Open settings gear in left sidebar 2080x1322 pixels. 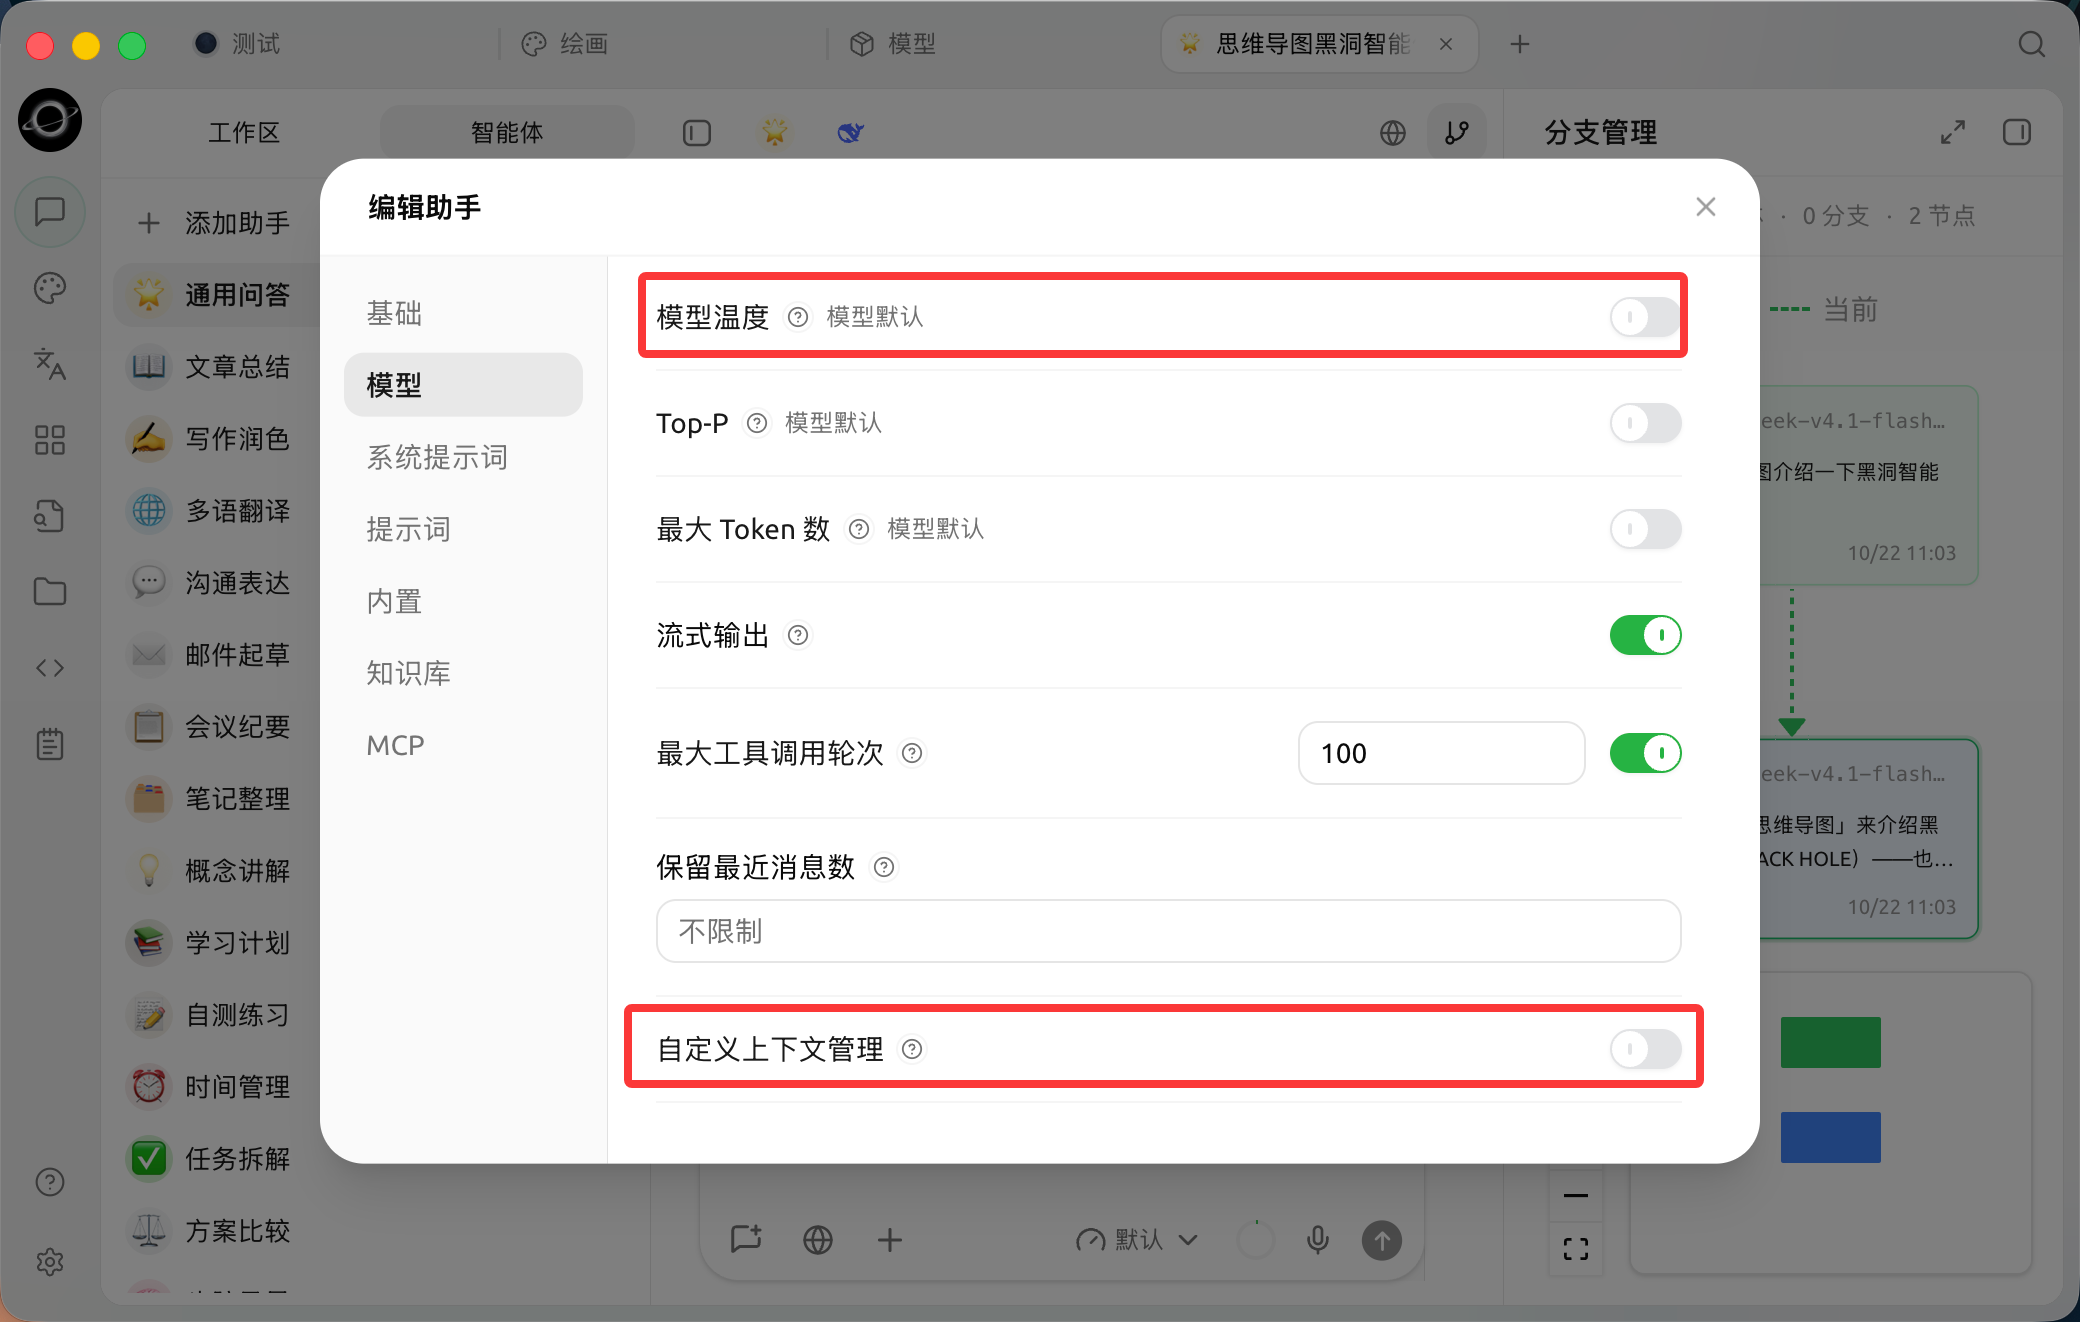point(50,1262)
